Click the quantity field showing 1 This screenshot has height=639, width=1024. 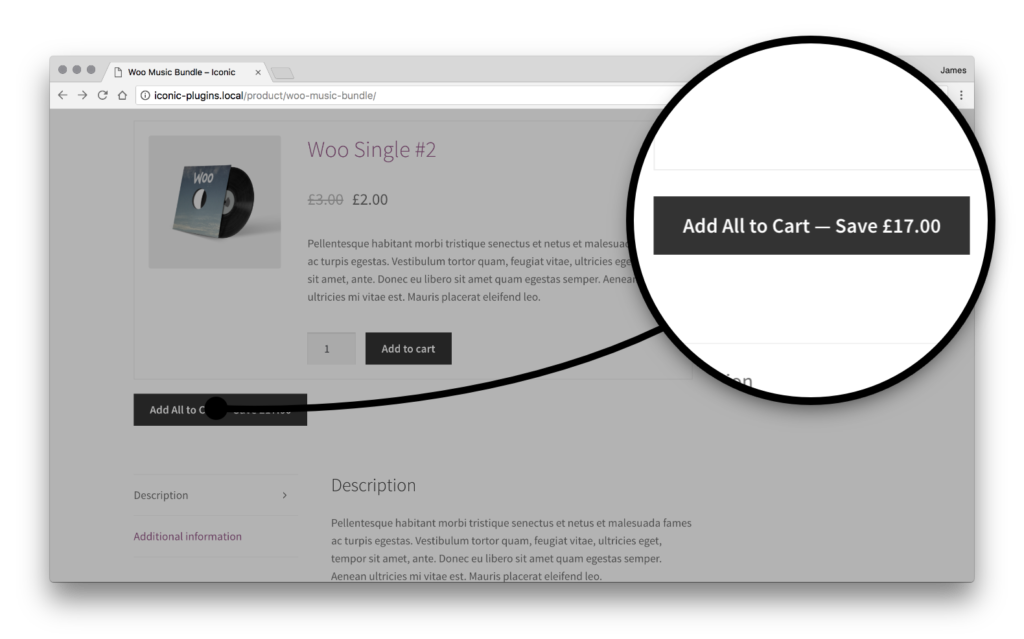pos(331,348)
